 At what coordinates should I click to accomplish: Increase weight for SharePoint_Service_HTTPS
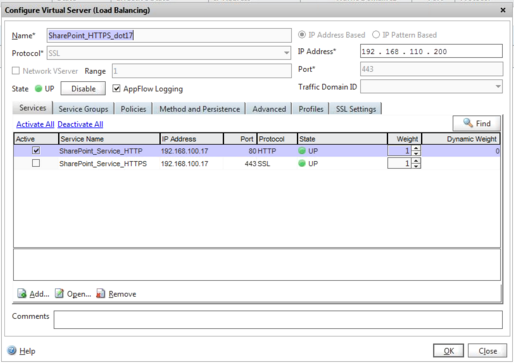click(416, 161)
